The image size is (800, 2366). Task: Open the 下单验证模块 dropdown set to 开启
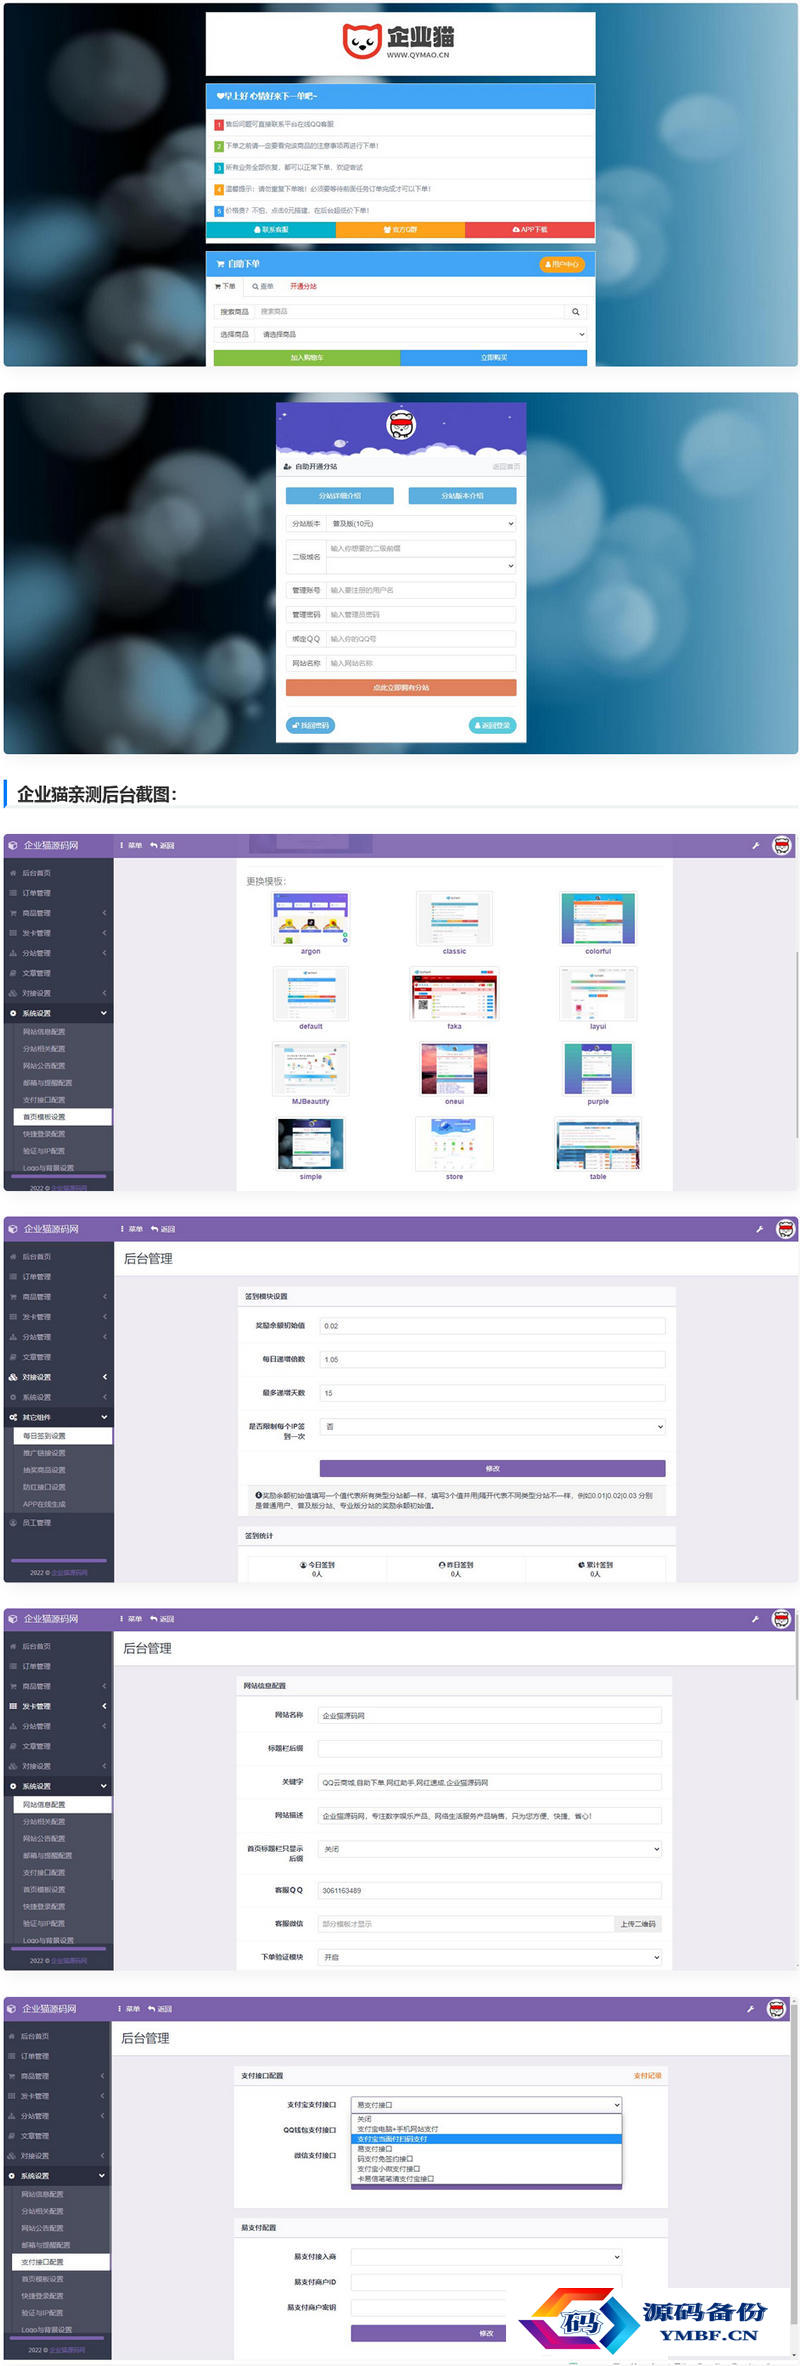click(x=489, y=1957)
